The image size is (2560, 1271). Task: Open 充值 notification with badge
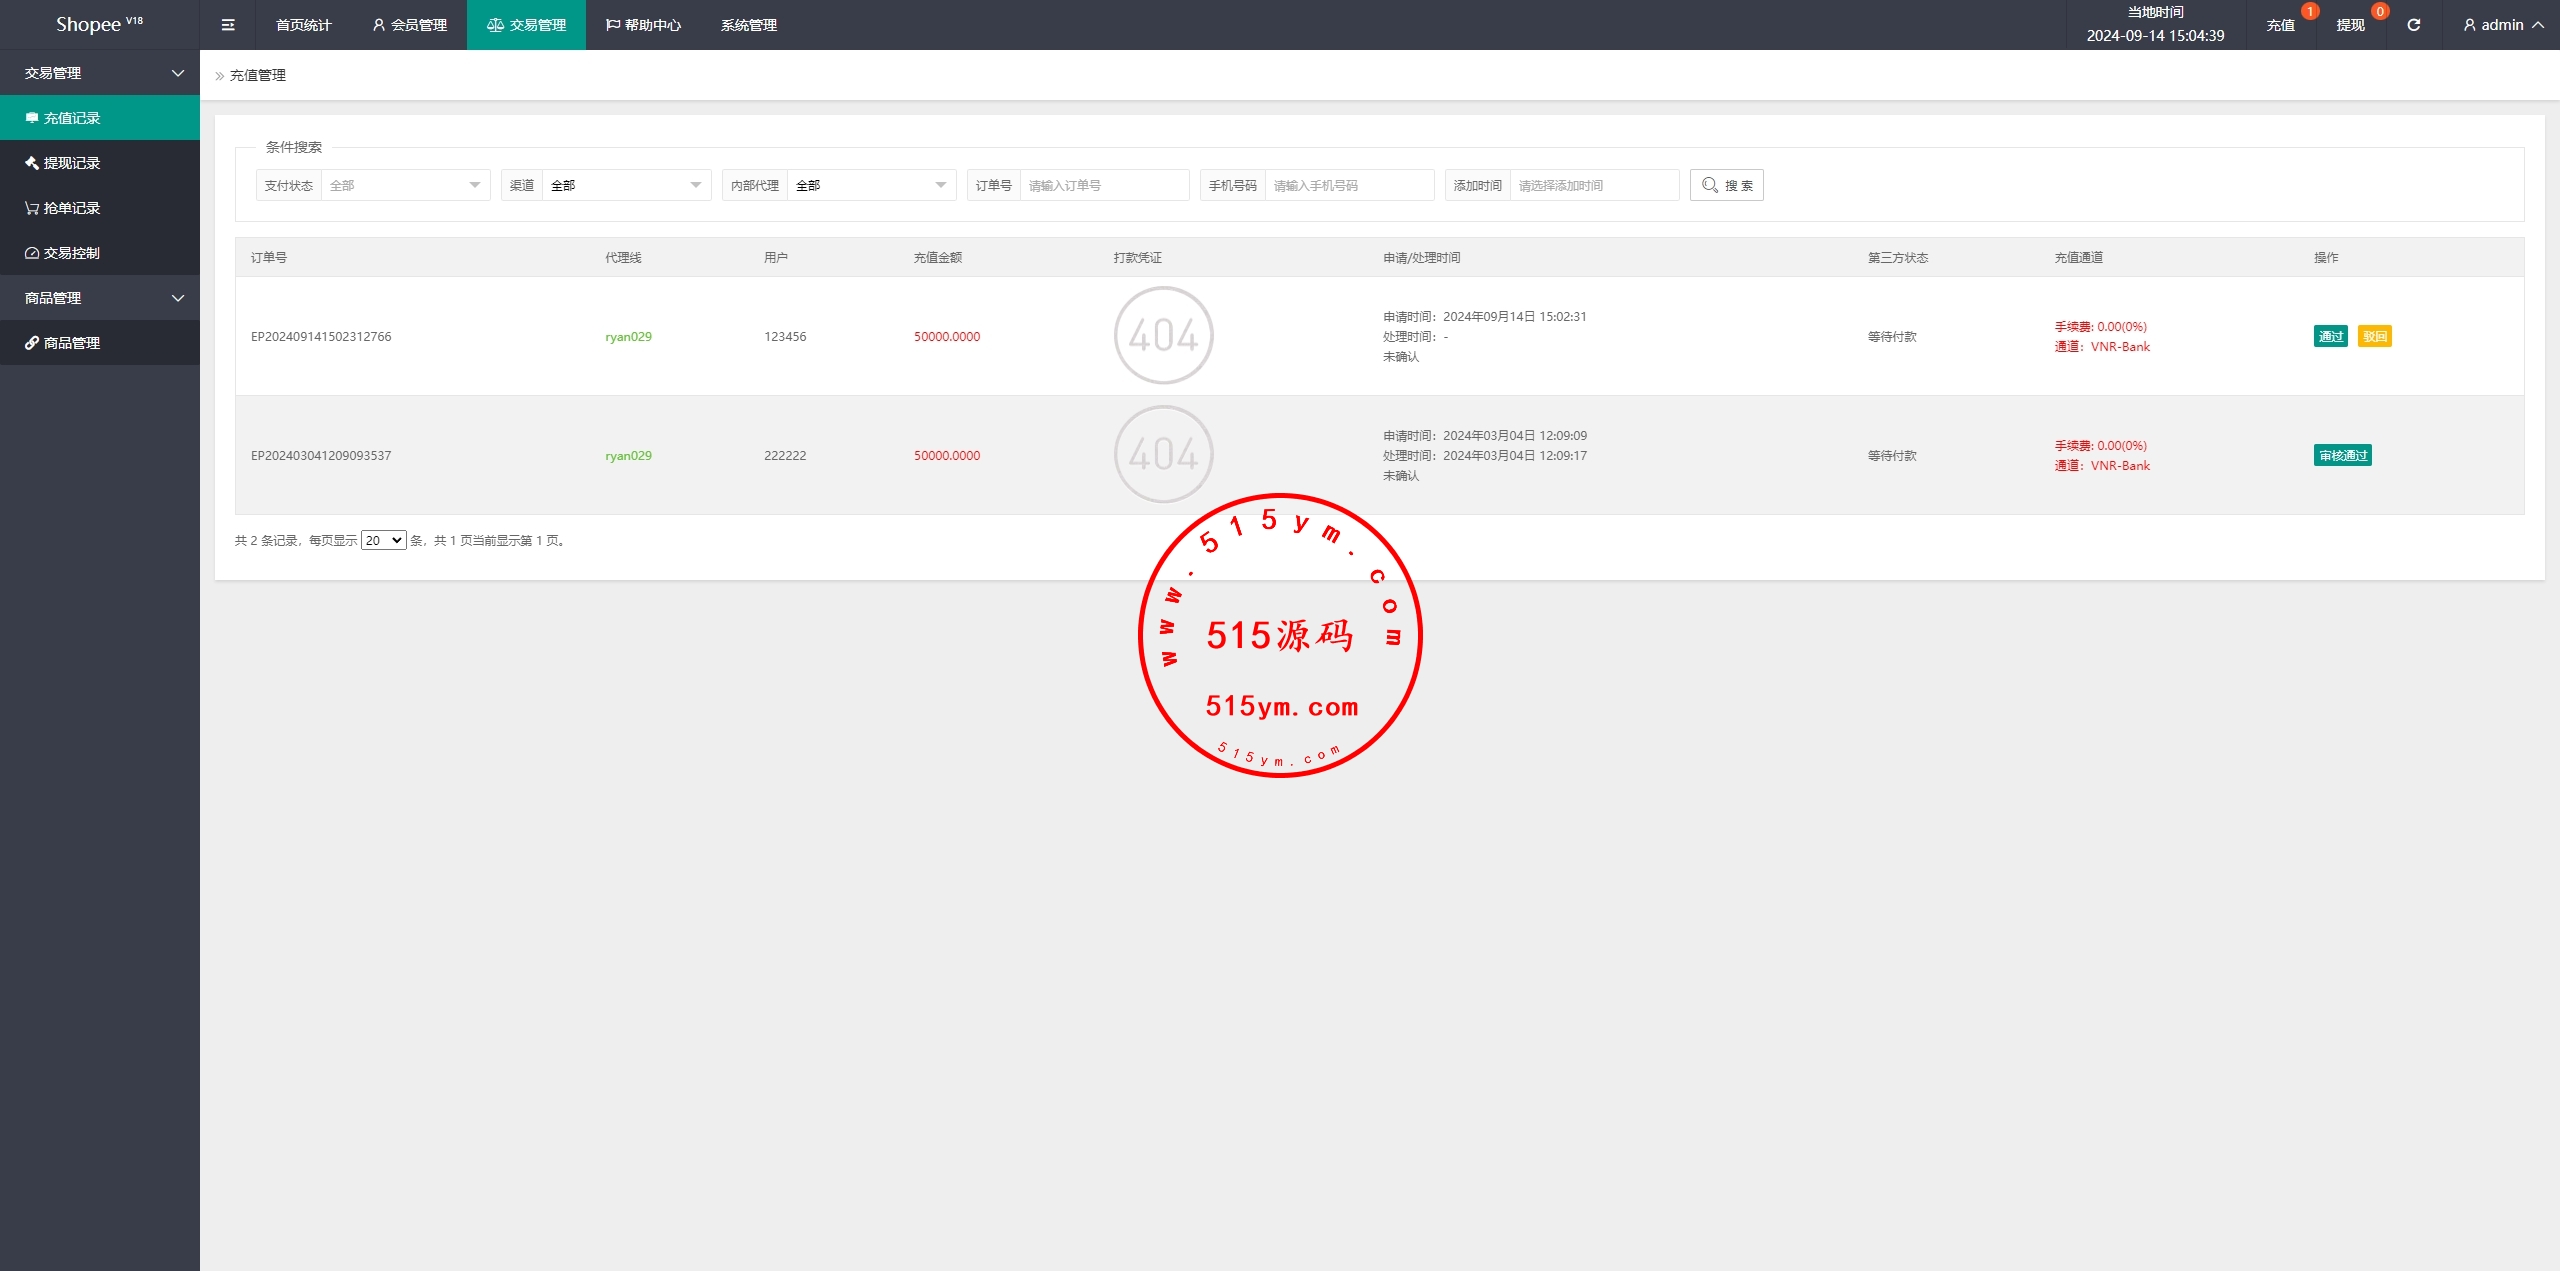(2280, 25)
